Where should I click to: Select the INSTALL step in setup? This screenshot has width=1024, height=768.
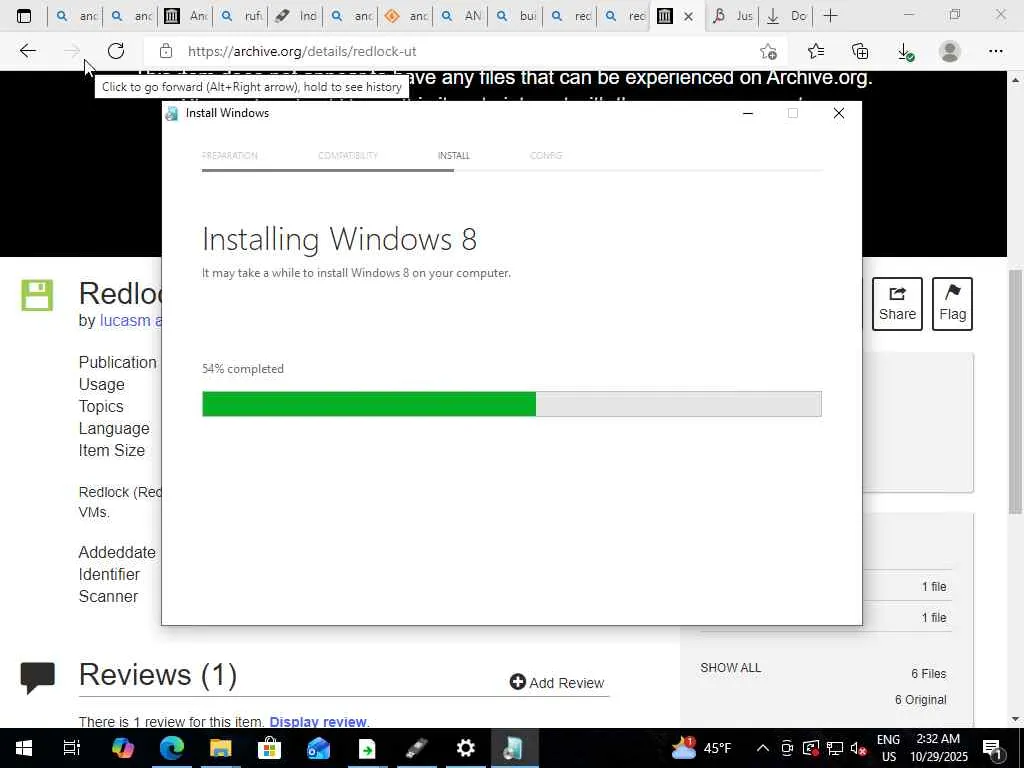coord(454,155)
